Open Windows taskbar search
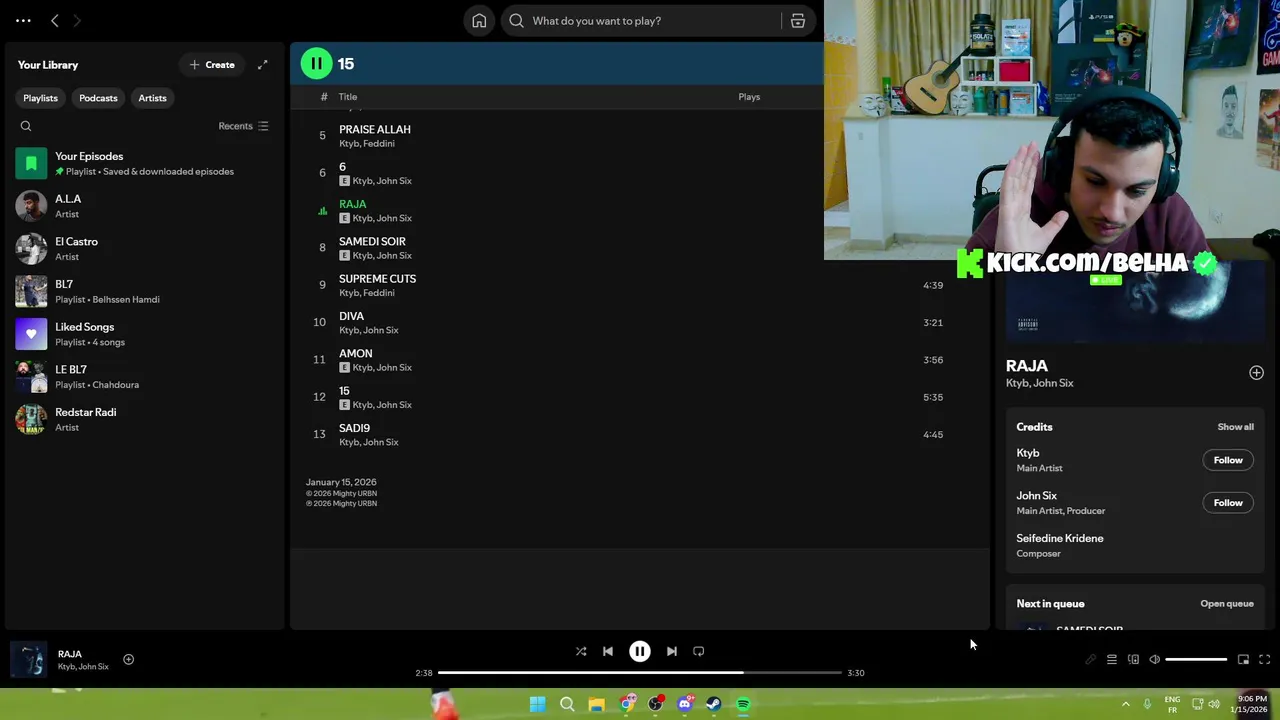 tap(567, 705)
